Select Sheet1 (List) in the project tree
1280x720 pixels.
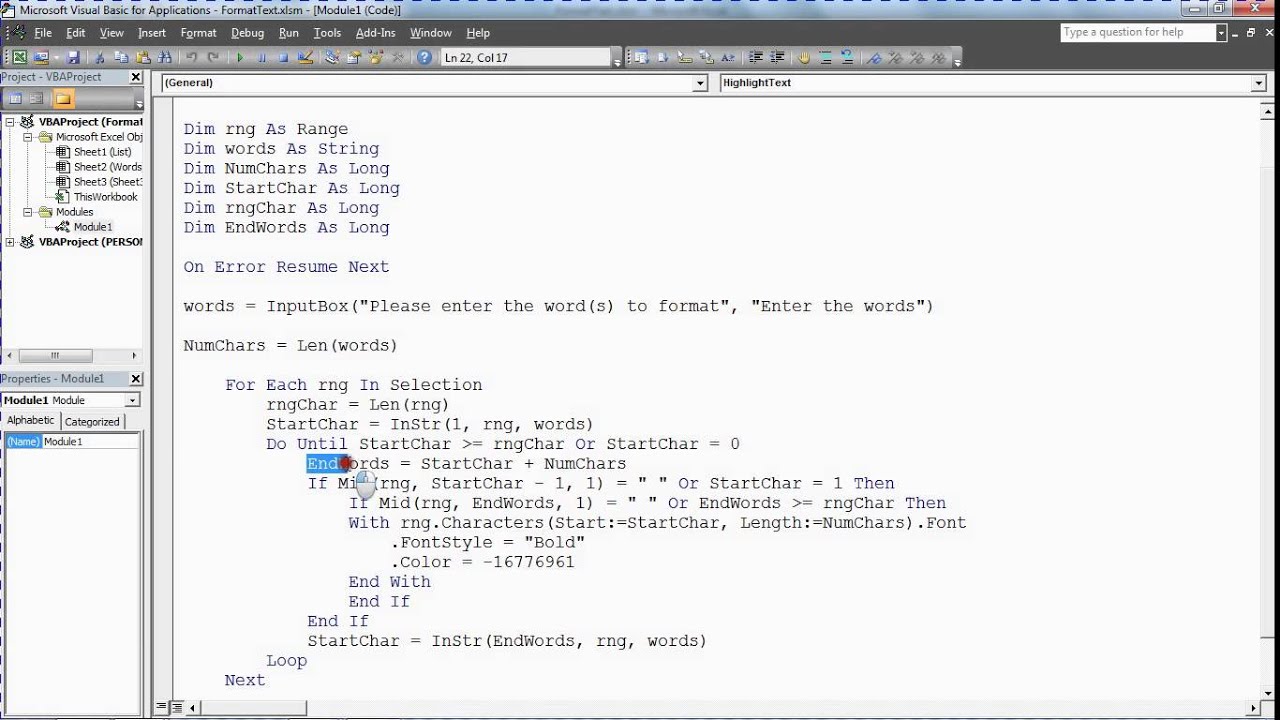[101, 152]
